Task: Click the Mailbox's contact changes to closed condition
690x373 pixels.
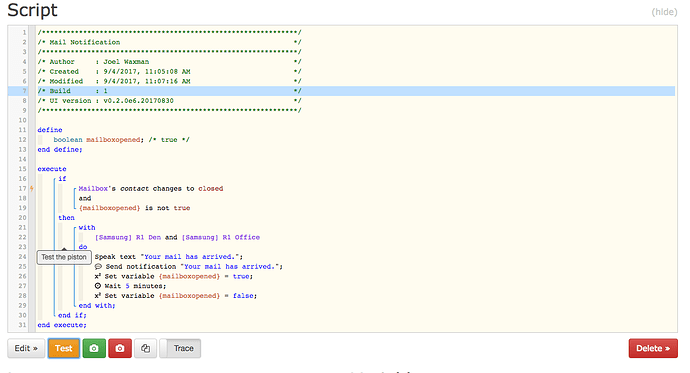Action: click(151, 189)
